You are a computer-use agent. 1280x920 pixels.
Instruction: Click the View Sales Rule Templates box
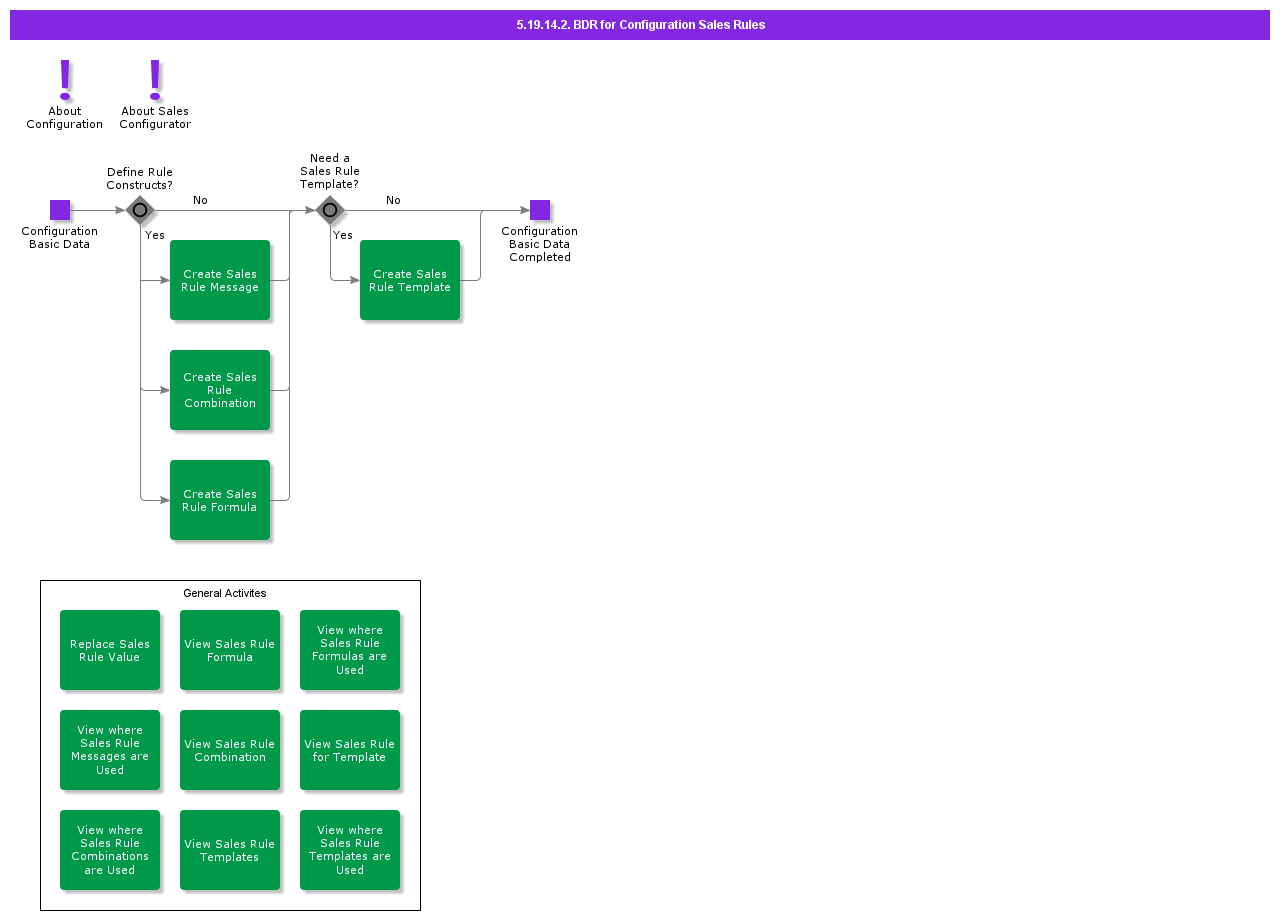pos(230,850)
